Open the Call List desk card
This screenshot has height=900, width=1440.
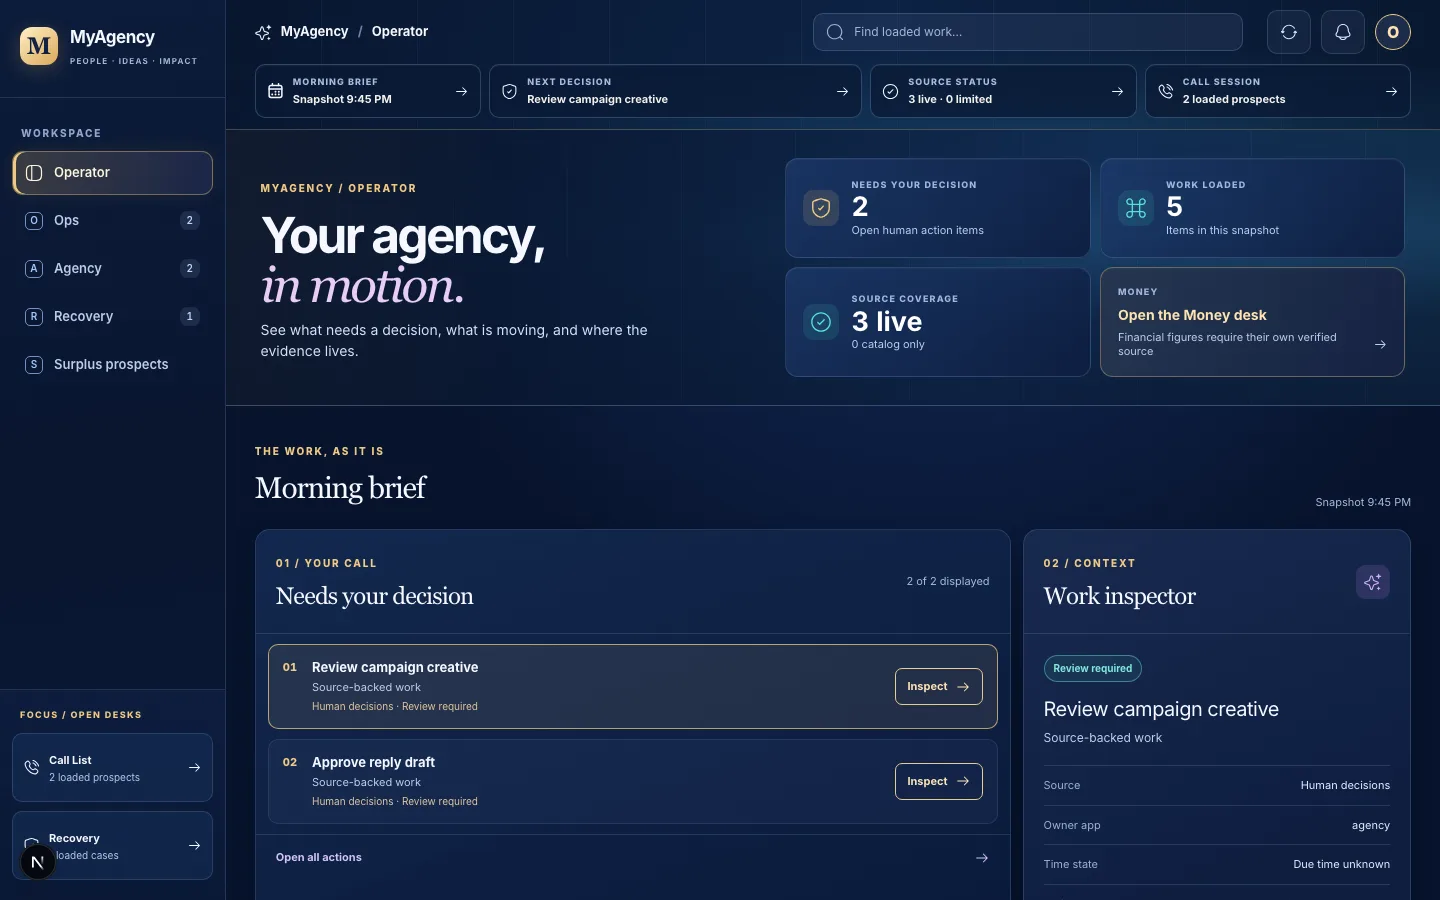click(x=112, y=768)
